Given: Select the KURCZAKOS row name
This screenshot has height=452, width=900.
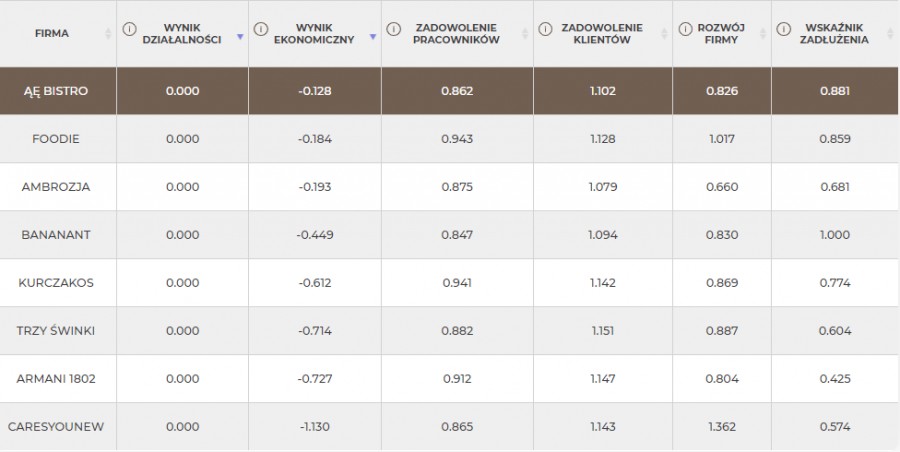Looking at the screenshot, I should tap(56, 283).
